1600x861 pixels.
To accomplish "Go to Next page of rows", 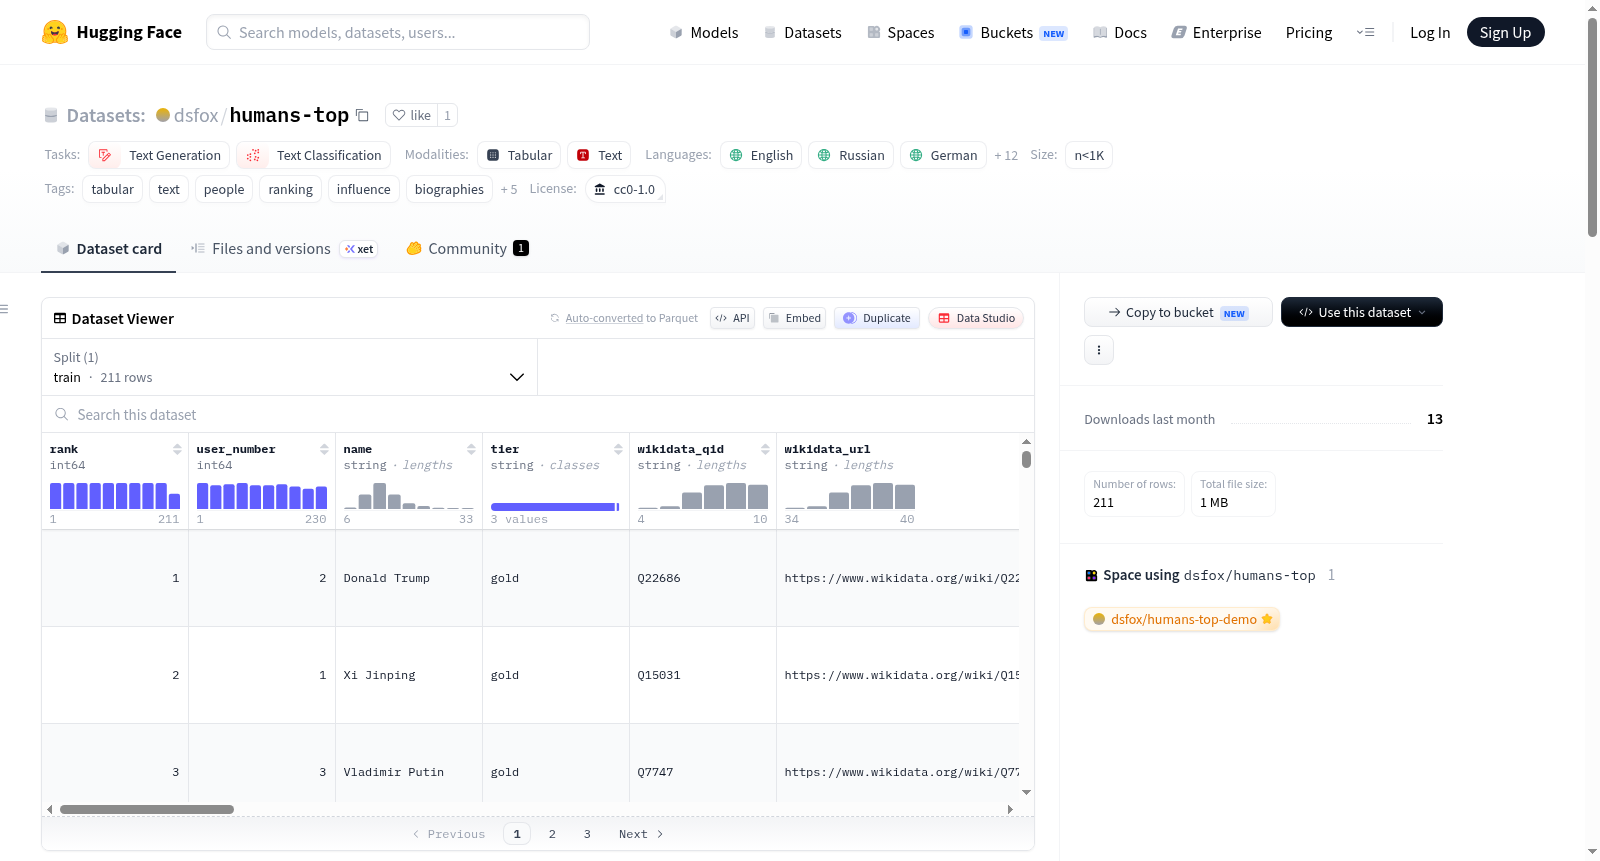I will pyautogui.click(x=641, y=834).
